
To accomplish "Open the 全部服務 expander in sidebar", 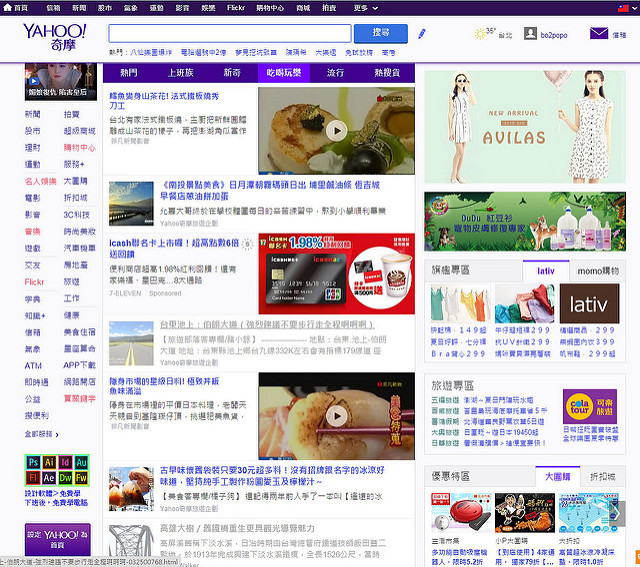I will click(39, 434).
